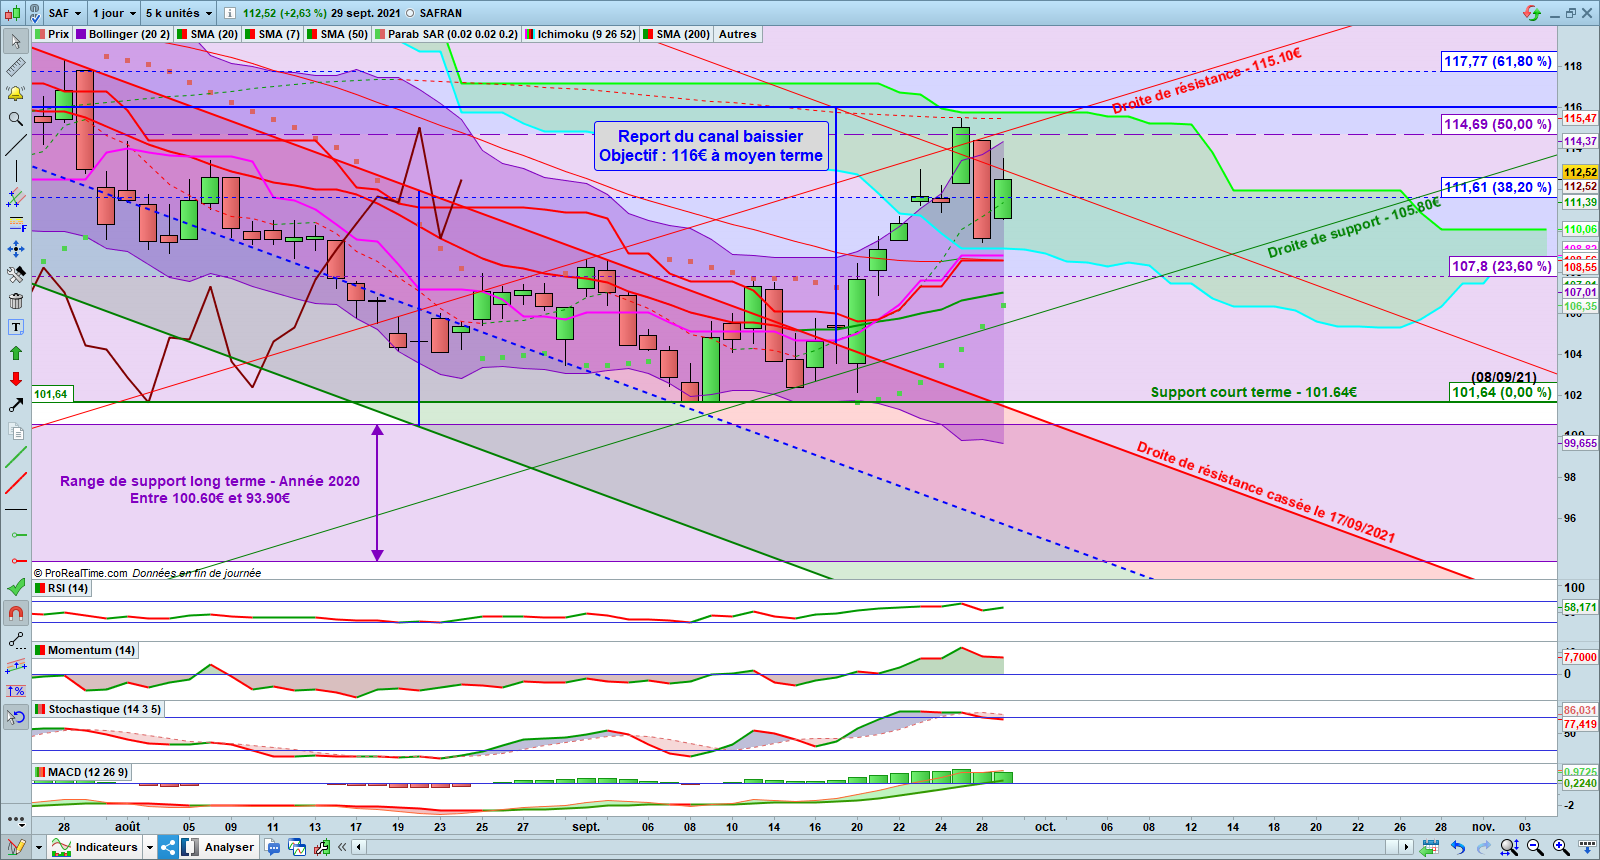Click the copy objects icon
This screenshot has width=1600, height=860.
pos(16,431)
